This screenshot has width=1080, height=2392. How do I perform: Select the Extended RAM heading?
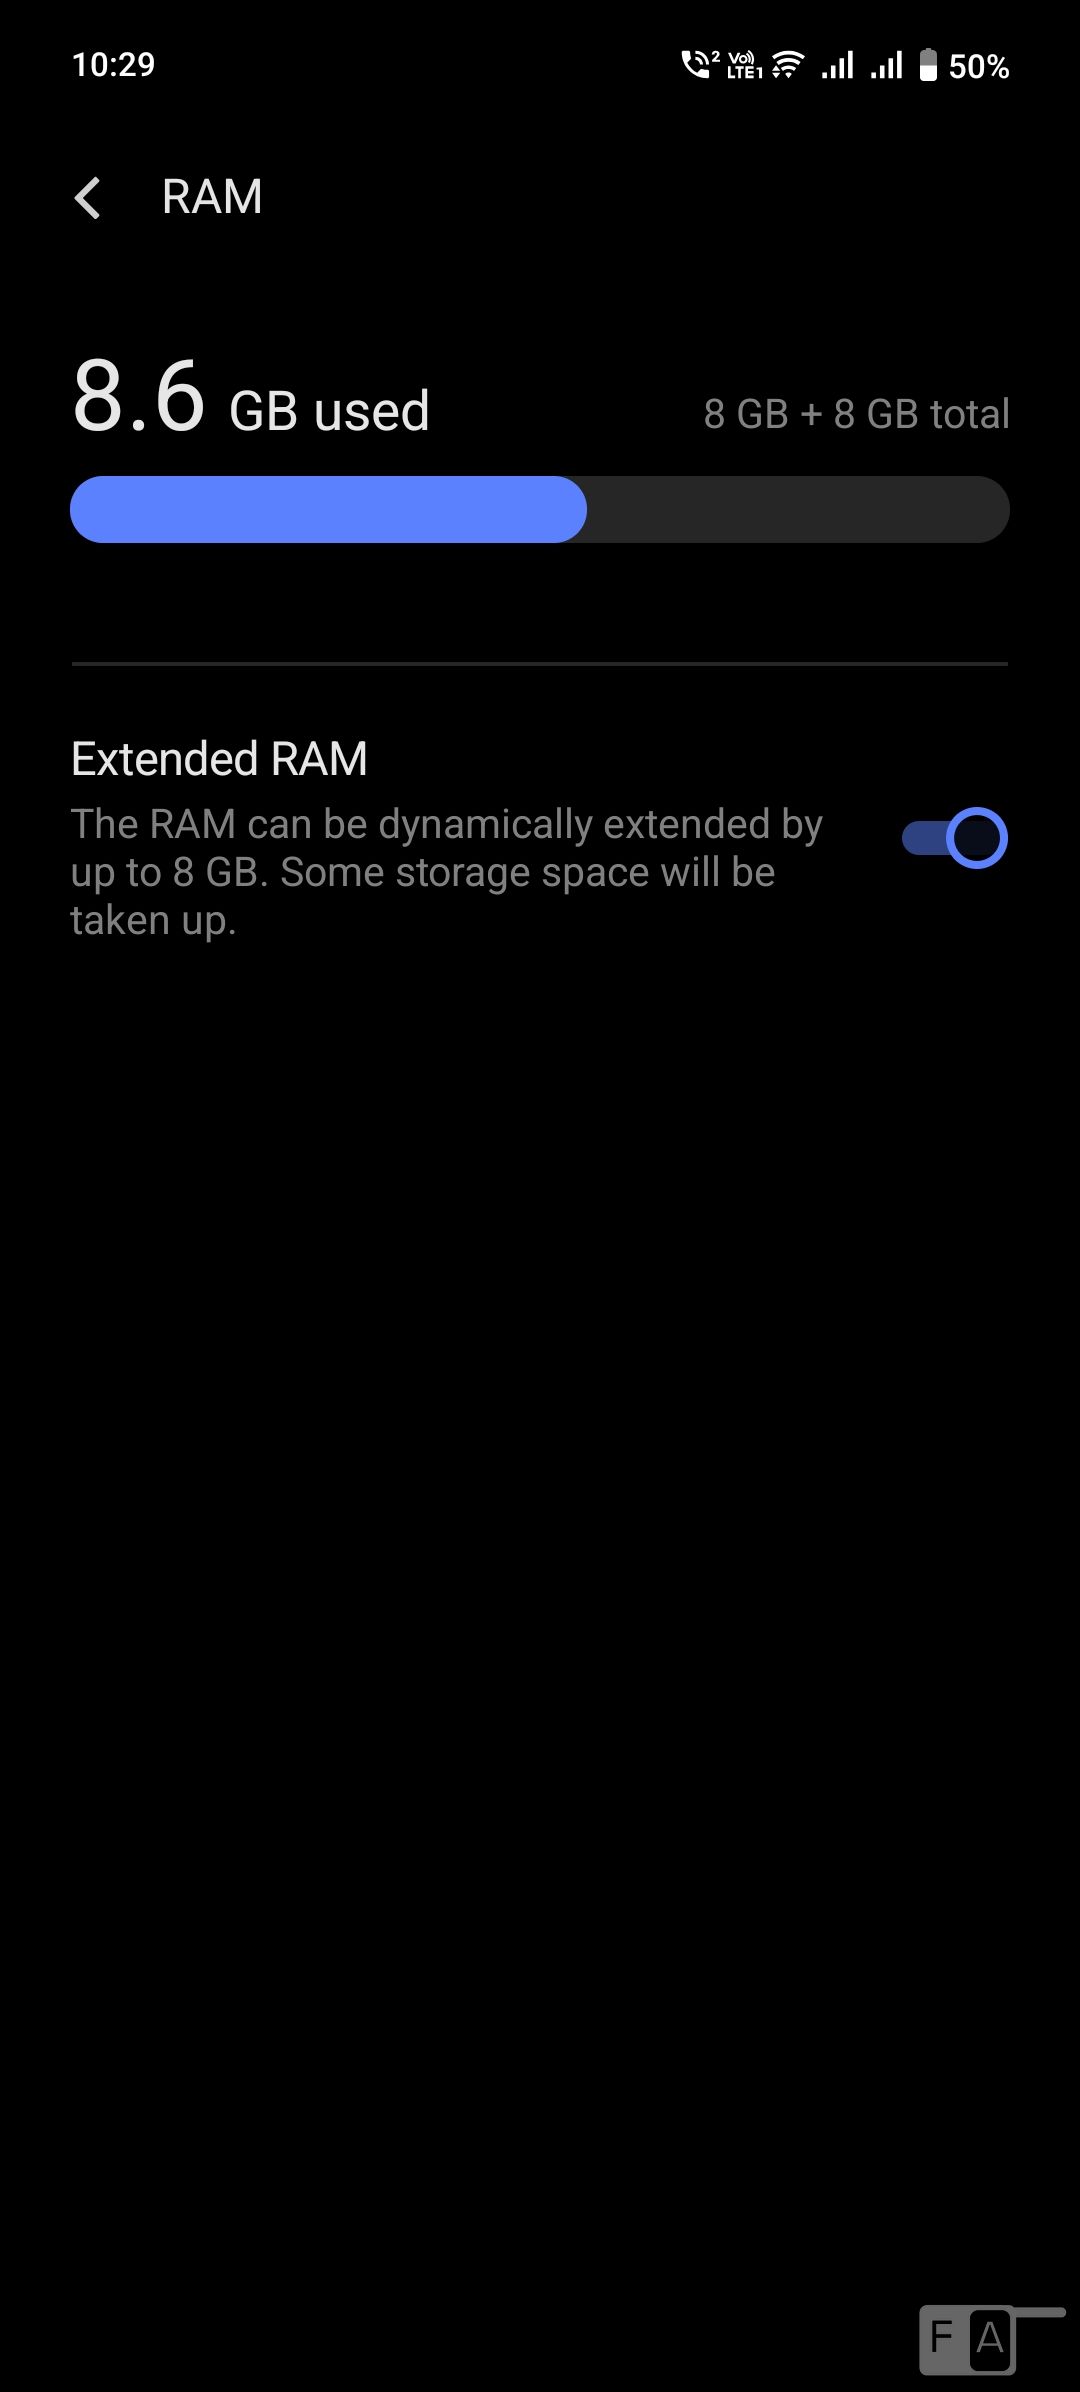click(x=219, y=759)
